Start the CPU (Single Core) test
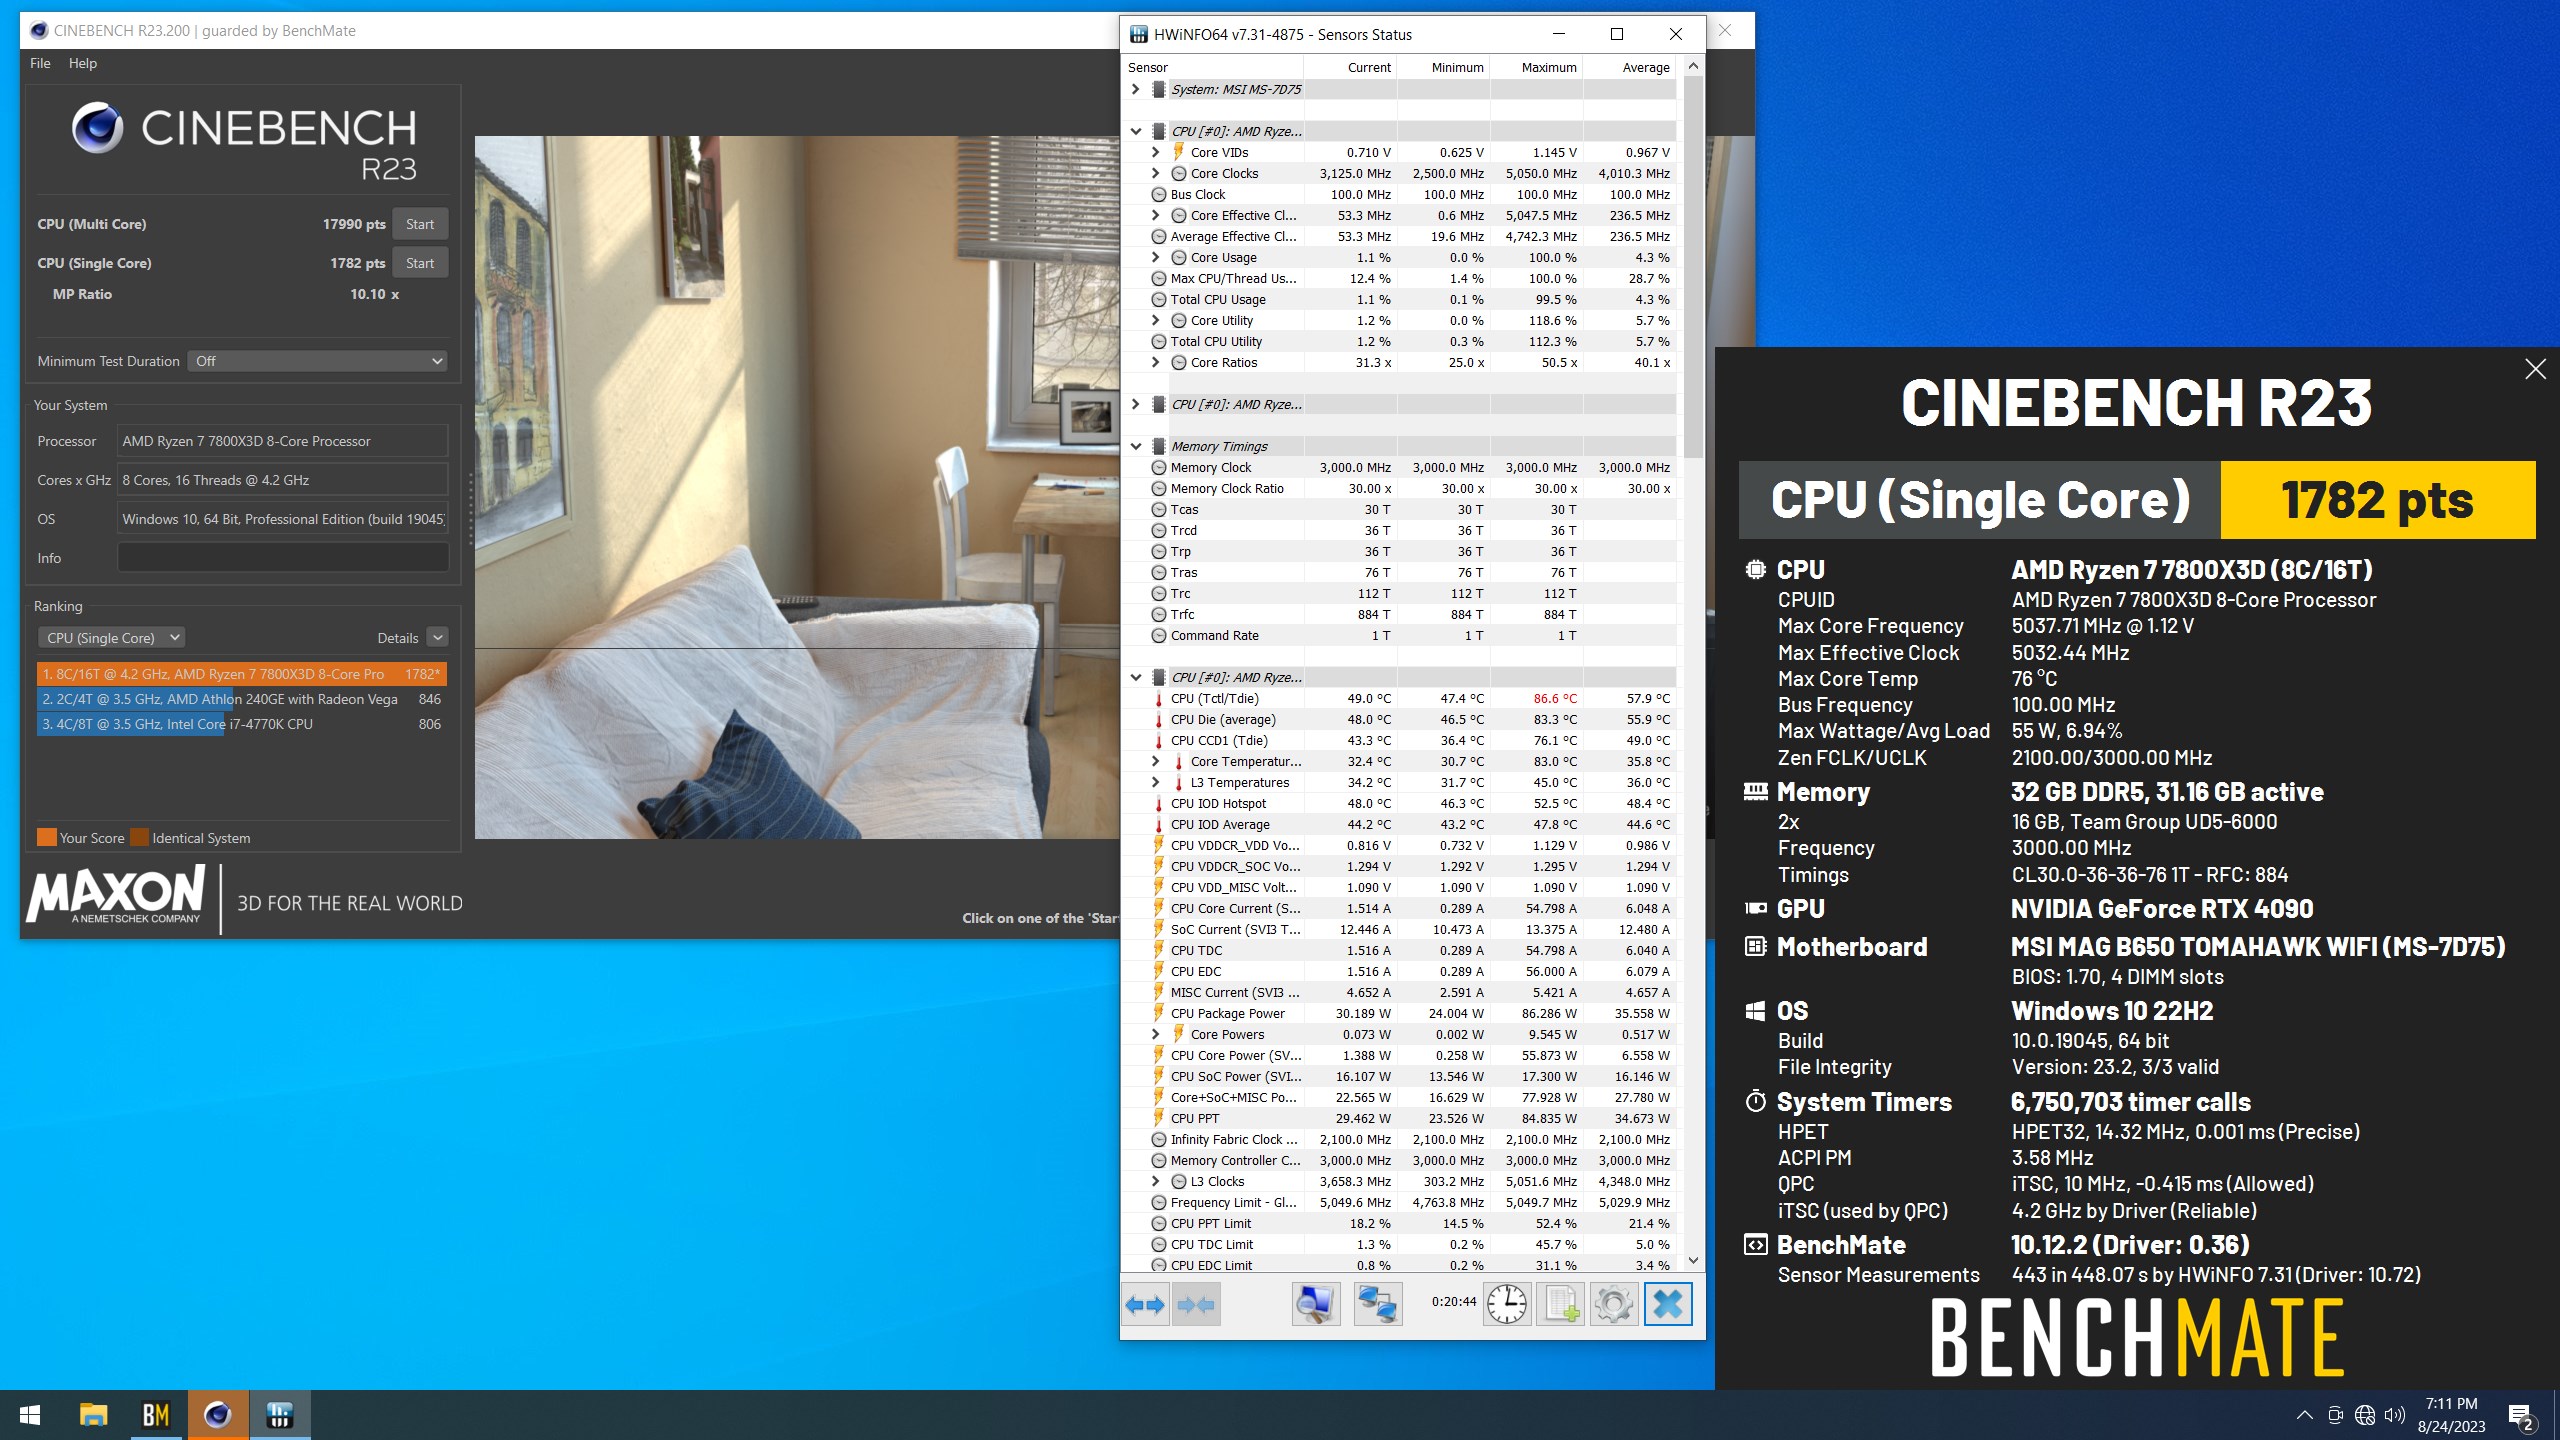This screenshot has height=1440, width=2560. click(x=420, y=263)
